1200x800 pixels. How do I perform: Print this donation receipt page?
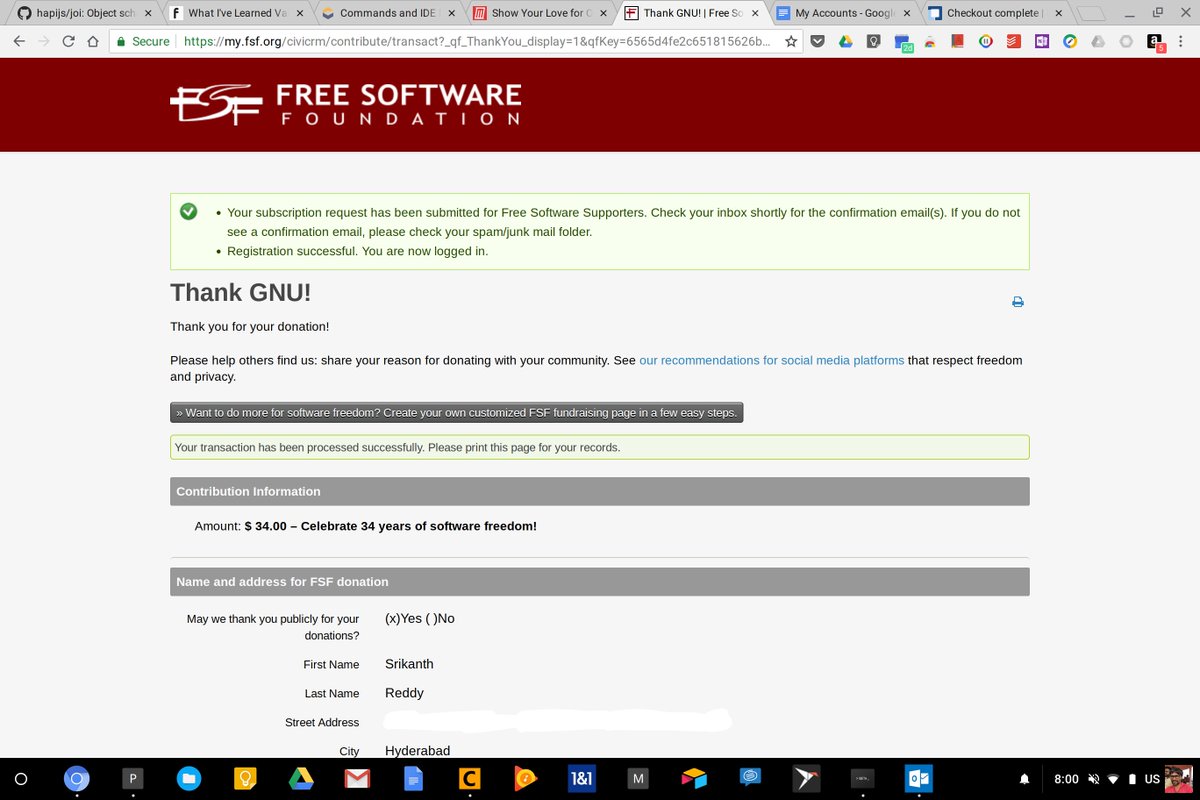pos(1018,302)
